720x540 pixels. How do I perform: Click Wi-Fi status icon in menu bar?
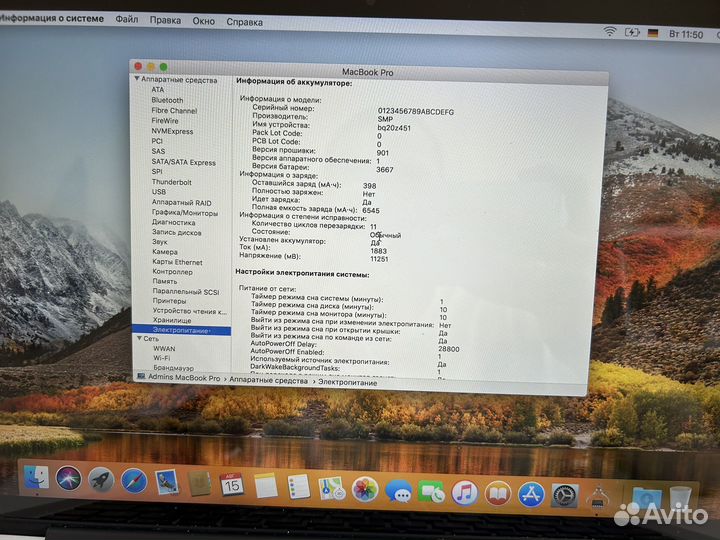point(609,32)
